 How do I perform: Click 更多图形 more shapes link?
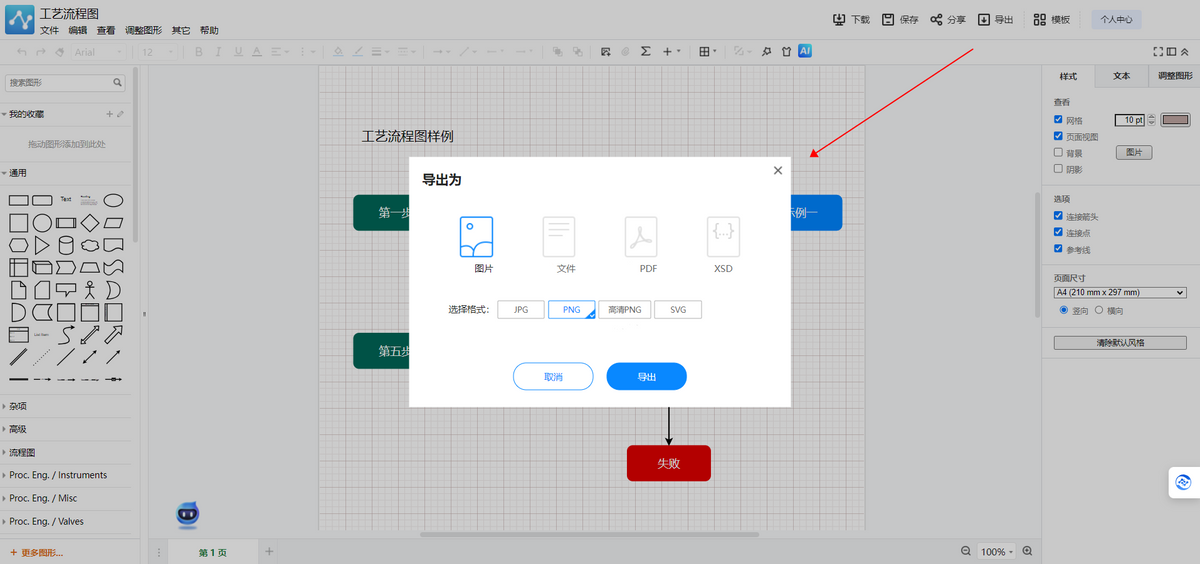tap(36, 553)
